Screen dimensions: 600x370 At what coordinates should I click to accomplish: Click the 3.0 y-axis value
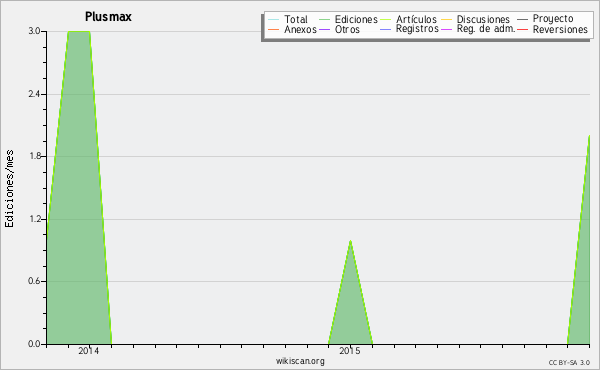[34, 31]
